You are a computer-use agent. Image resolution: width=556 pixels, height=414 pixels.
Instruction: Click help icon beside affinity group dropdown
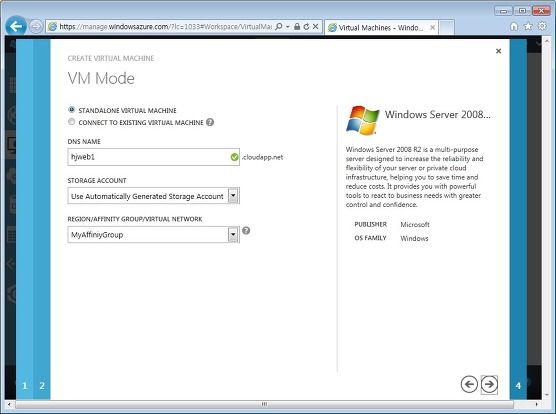(246, 231)
